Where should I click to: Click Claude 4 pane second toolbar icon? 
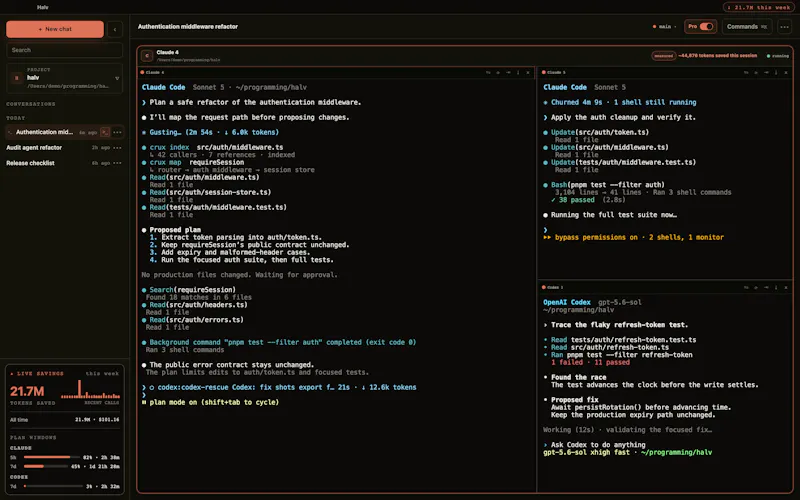[x=498, y=72]
